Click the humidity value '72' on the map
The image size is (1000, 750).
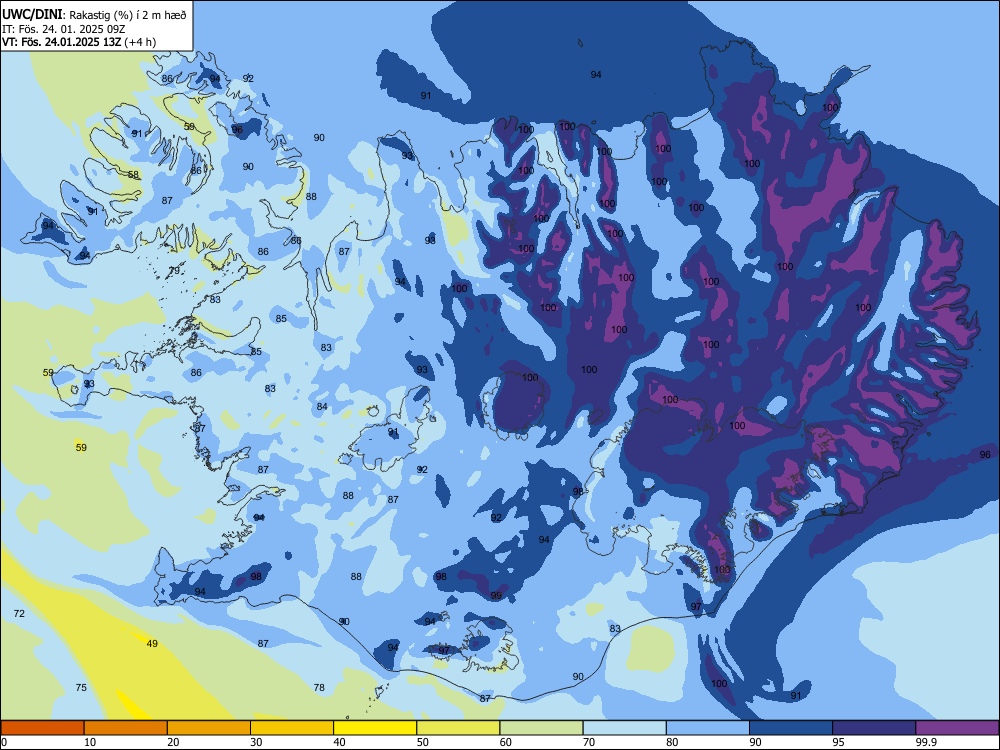19,614
